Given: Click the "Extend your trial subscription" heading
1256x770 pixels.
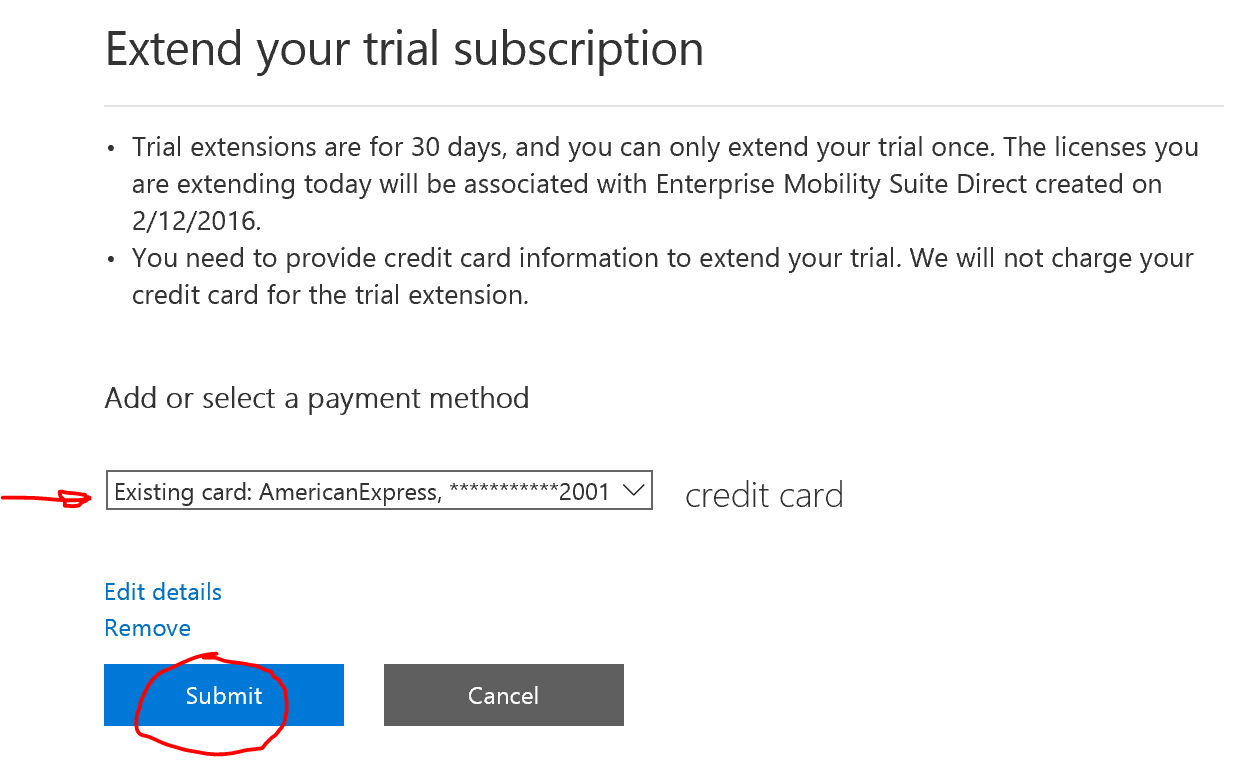Looking at the screenshot, I should point(404,49).
